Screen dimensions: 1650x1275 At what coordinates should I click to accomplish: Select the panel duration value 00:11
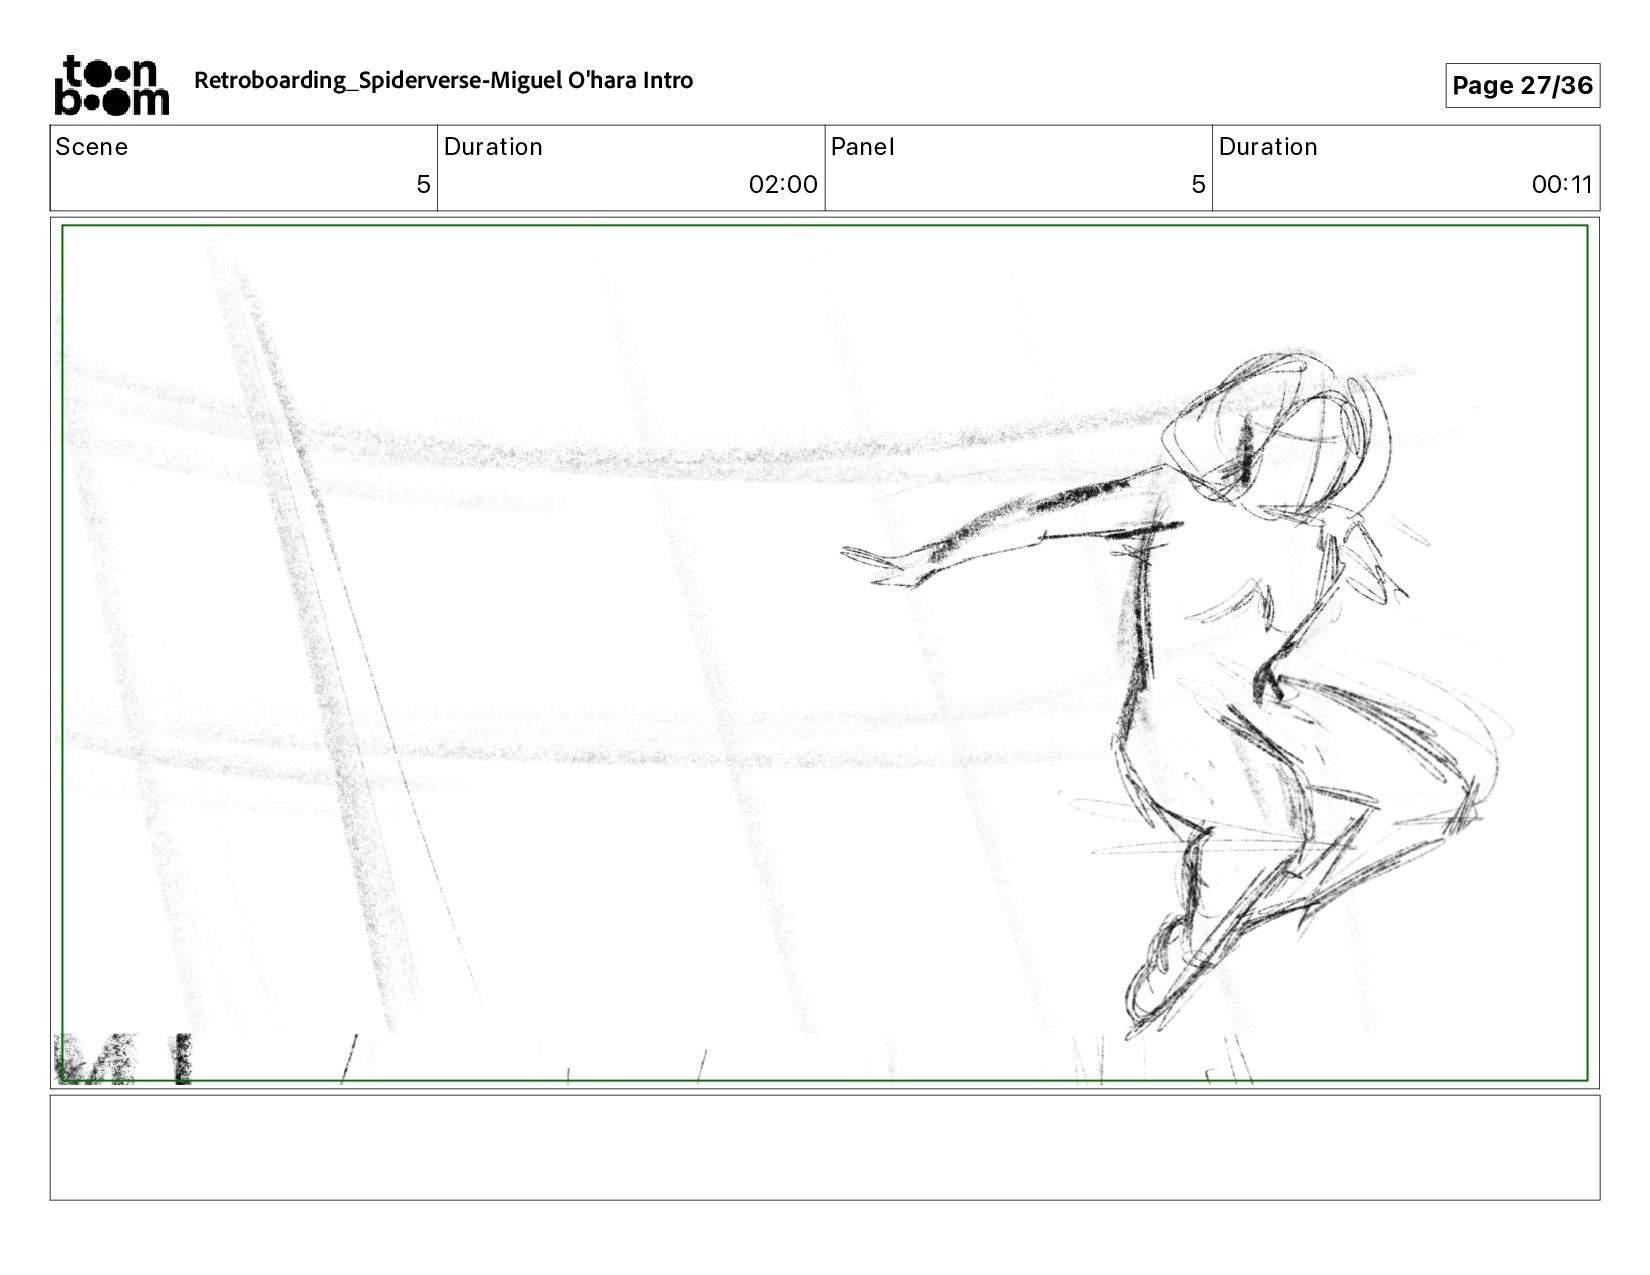coord(1562,185)
